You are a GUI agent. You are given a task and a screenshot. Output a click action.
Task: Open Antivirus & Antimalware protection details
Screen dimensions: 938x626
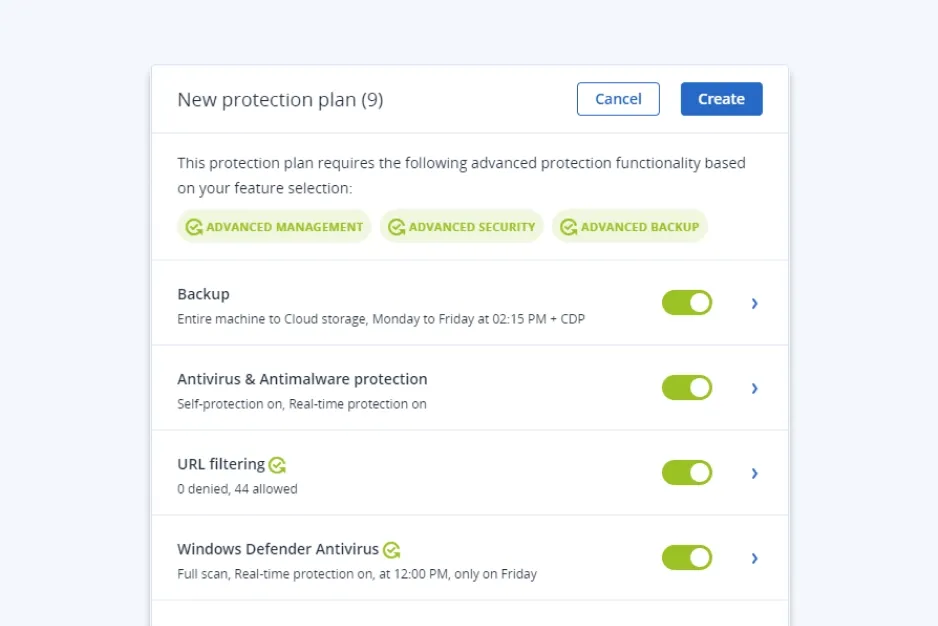[755, 388]
